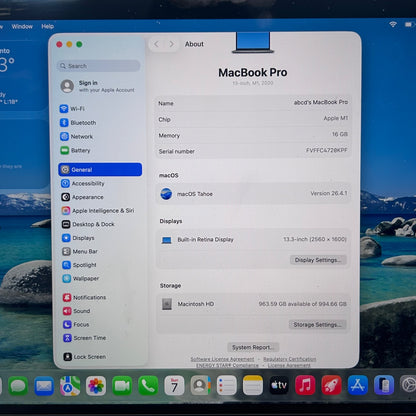
Task: Go back with the back chevron
Action: [156, 44]
